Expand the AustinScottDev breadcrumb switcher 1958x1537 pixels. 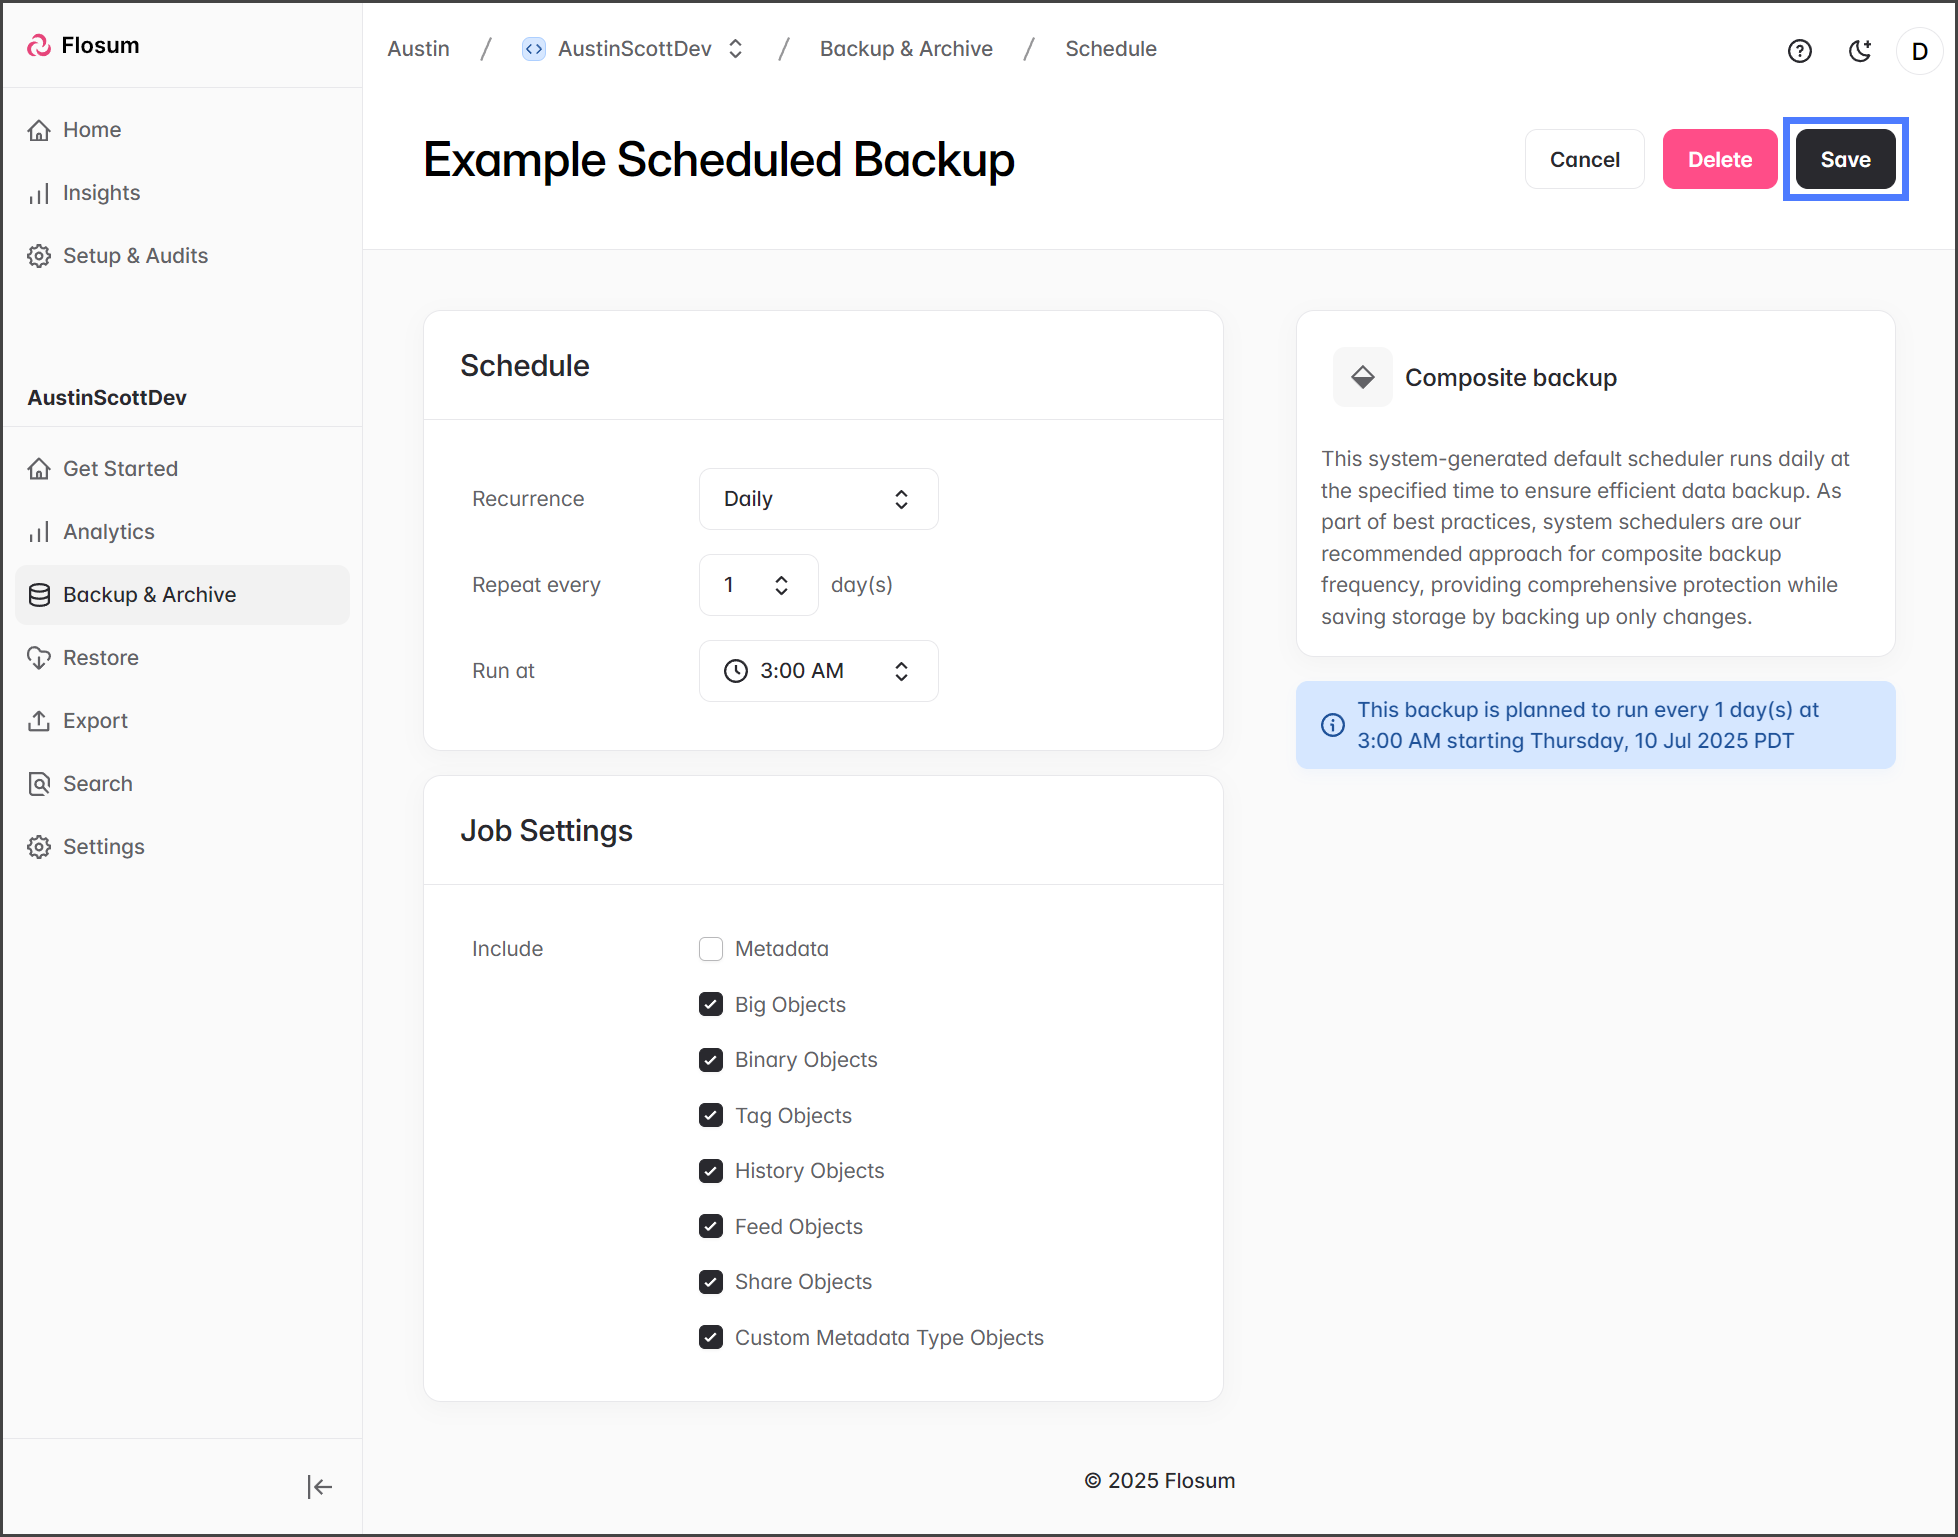click(x=736, y=49)
